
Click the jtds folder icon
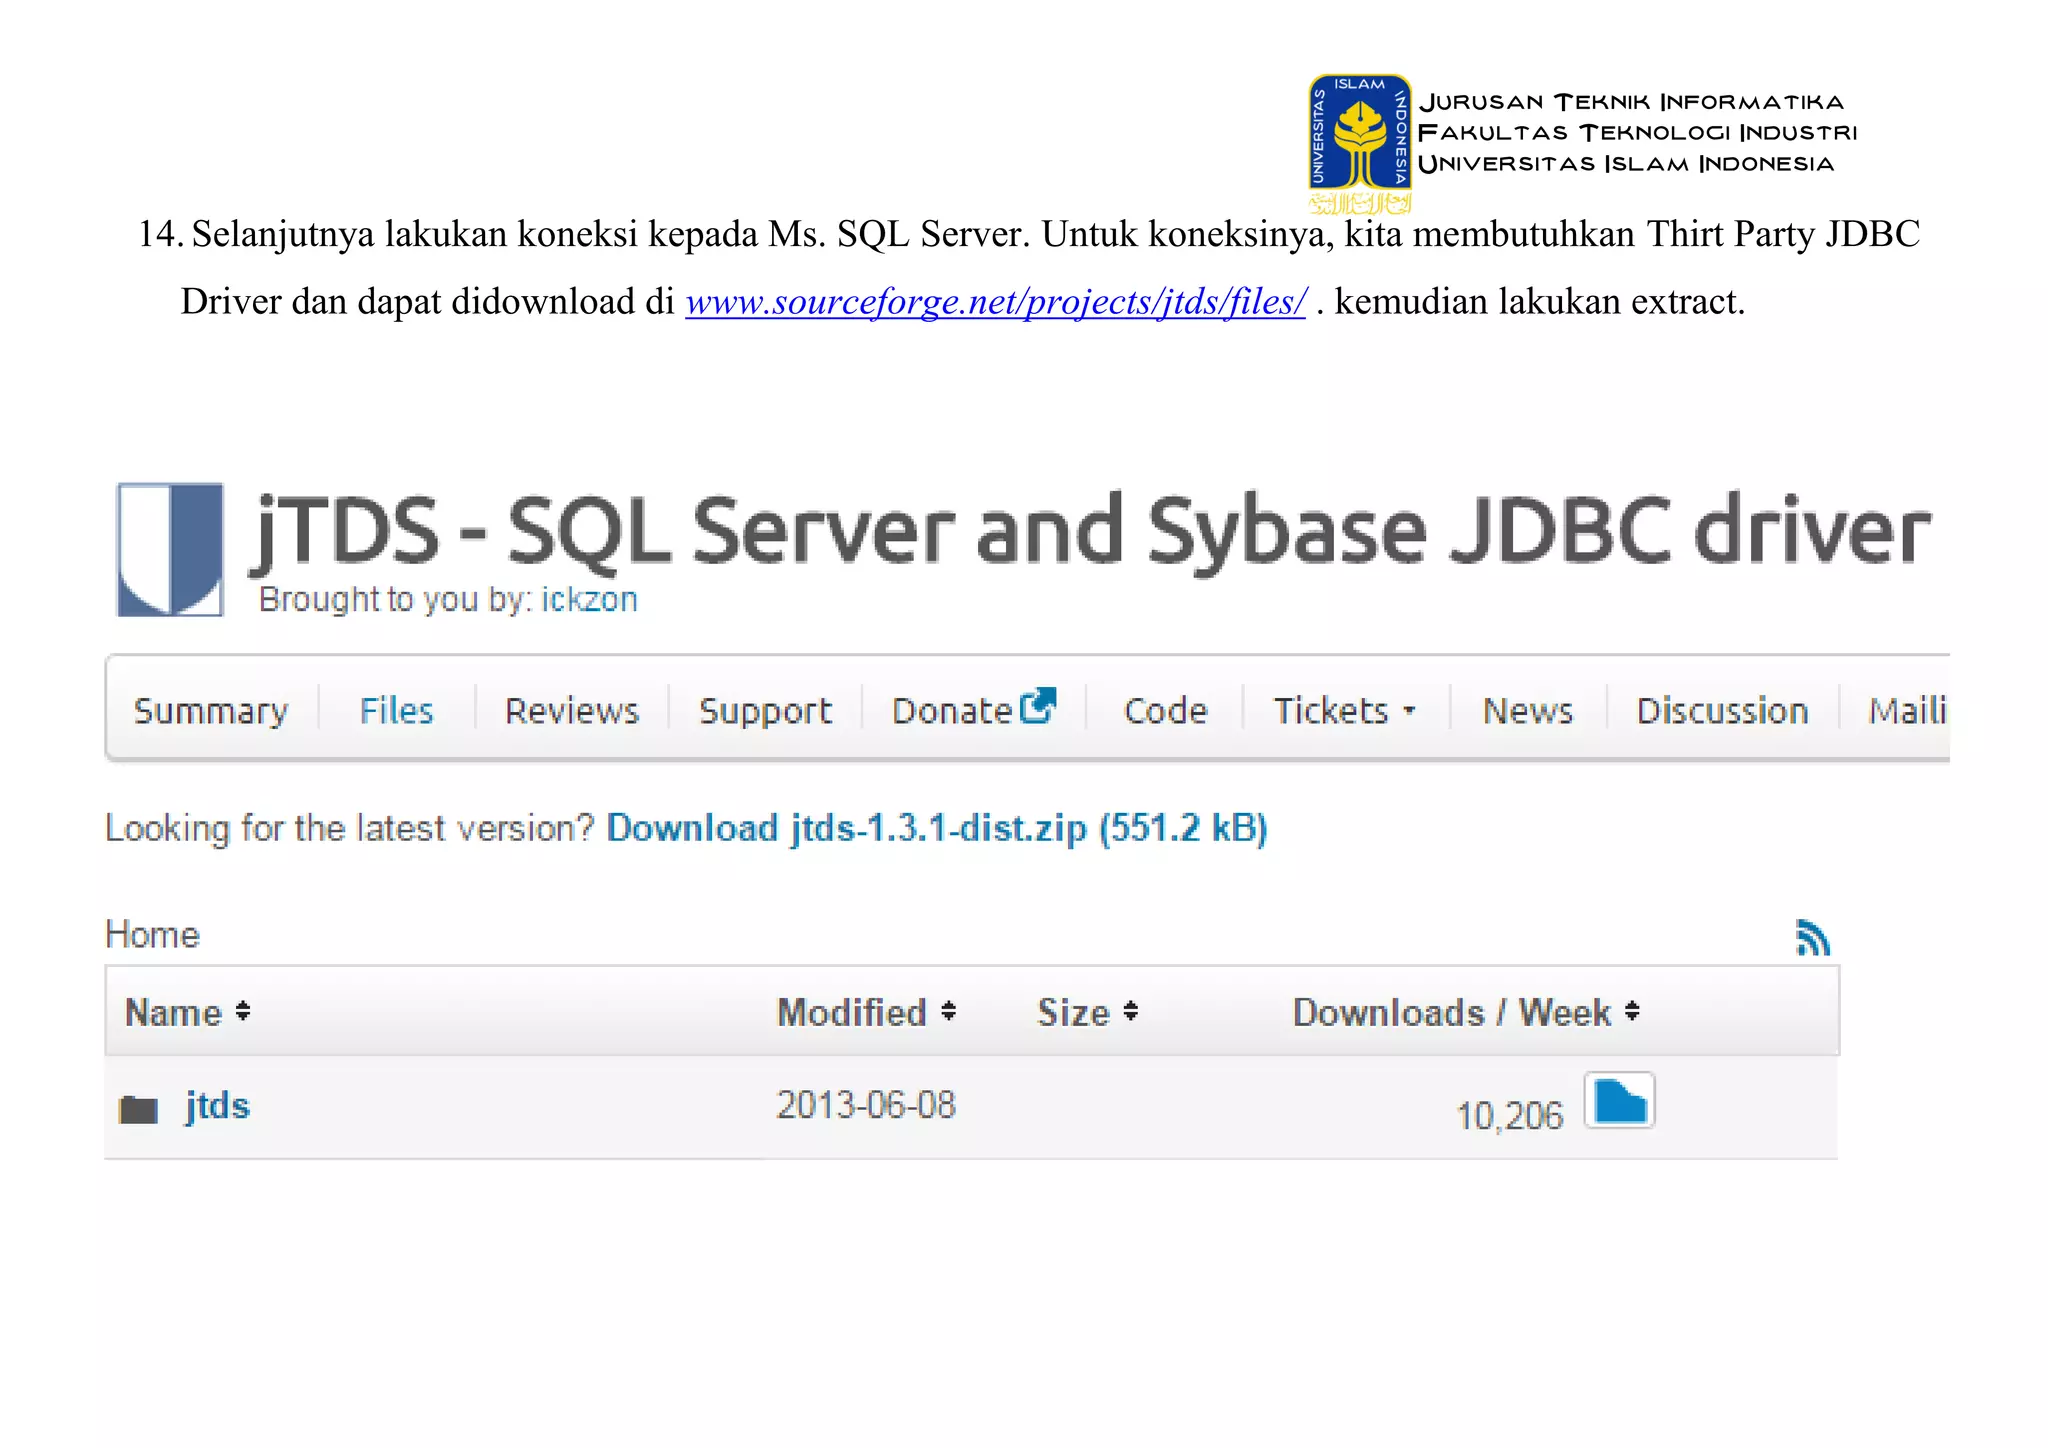(x=138, y=1109)
